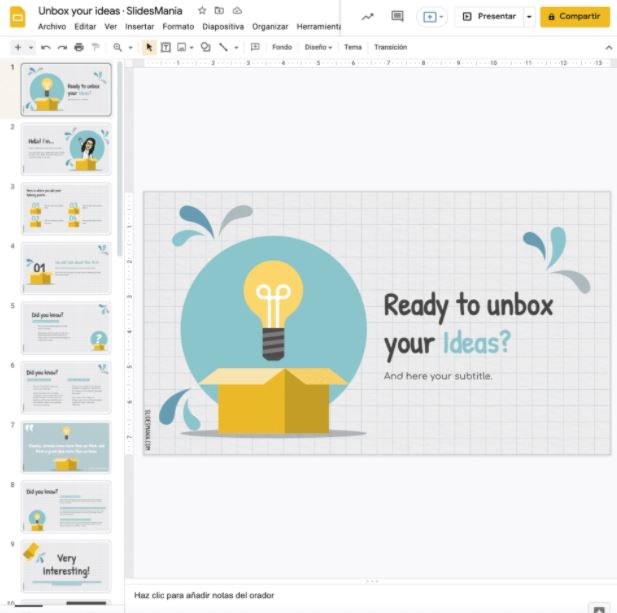Open the activity dashboard trend icon

(x=368, y=17)
